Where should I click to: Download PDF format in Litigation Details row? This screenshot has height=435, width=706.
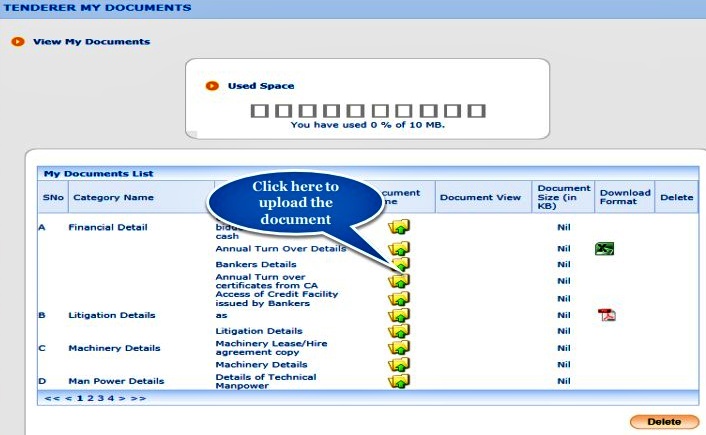pyautogui.click(x=606, y=315)
